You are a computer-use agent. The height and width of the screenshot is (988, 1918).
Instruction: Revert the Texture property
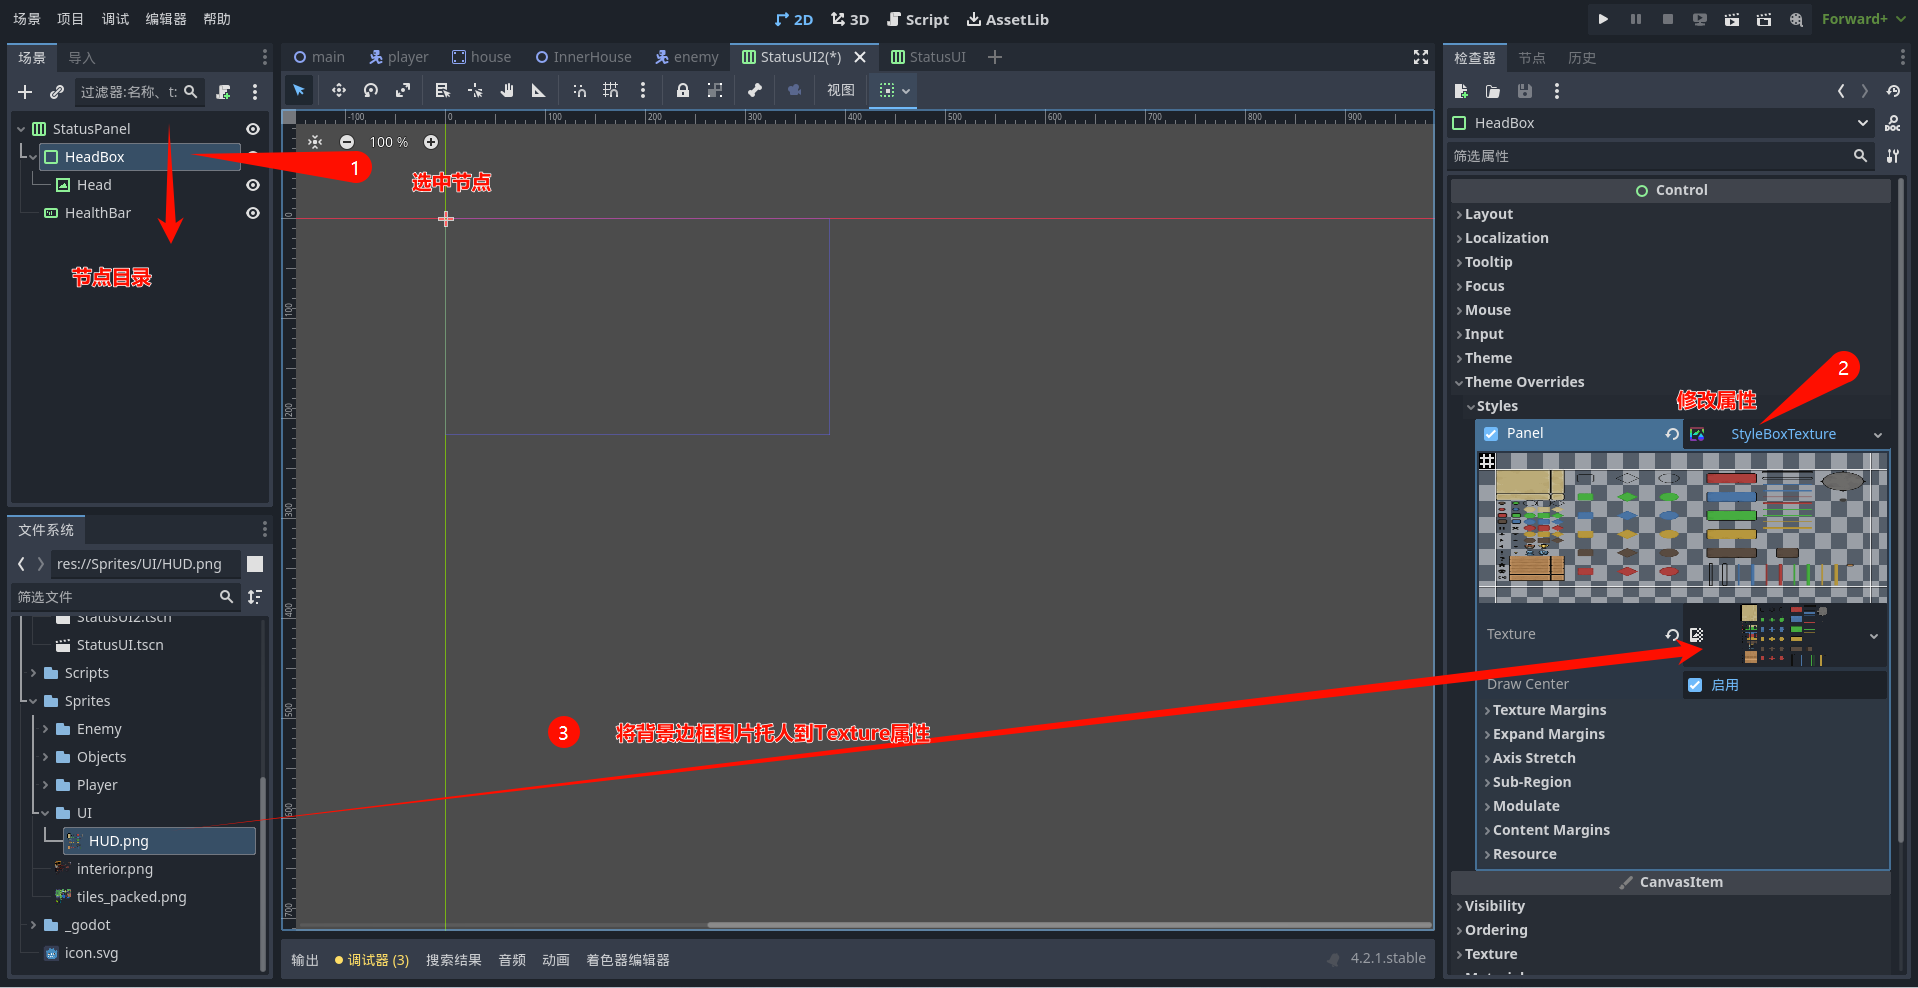pos(1672,635)
